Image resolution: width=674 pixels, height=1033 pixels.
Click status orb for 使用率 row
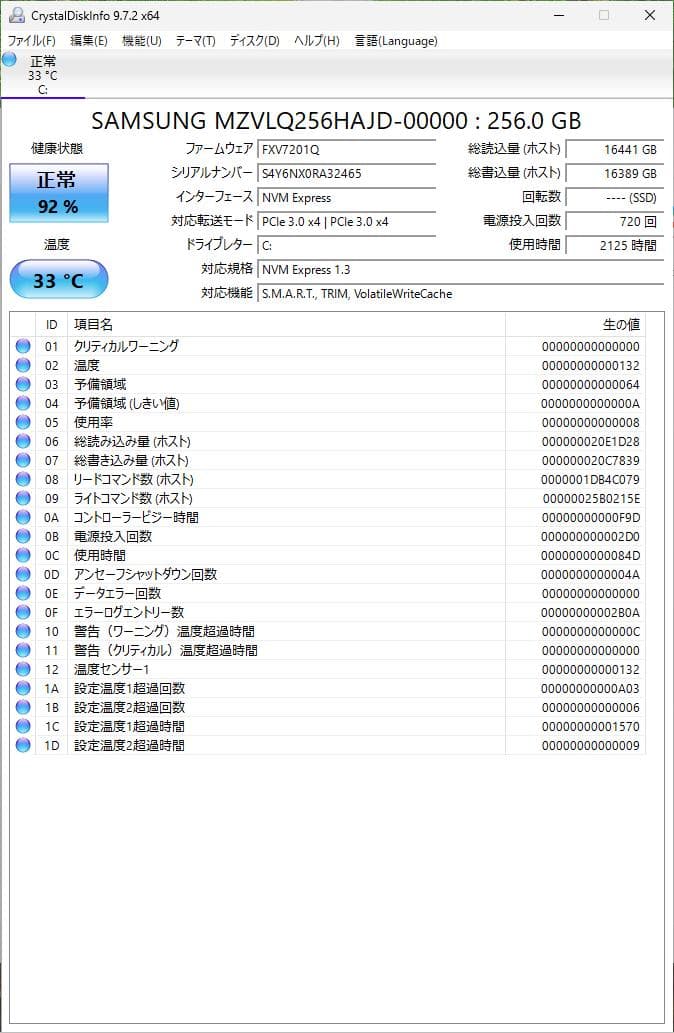(x=23, y=422)
